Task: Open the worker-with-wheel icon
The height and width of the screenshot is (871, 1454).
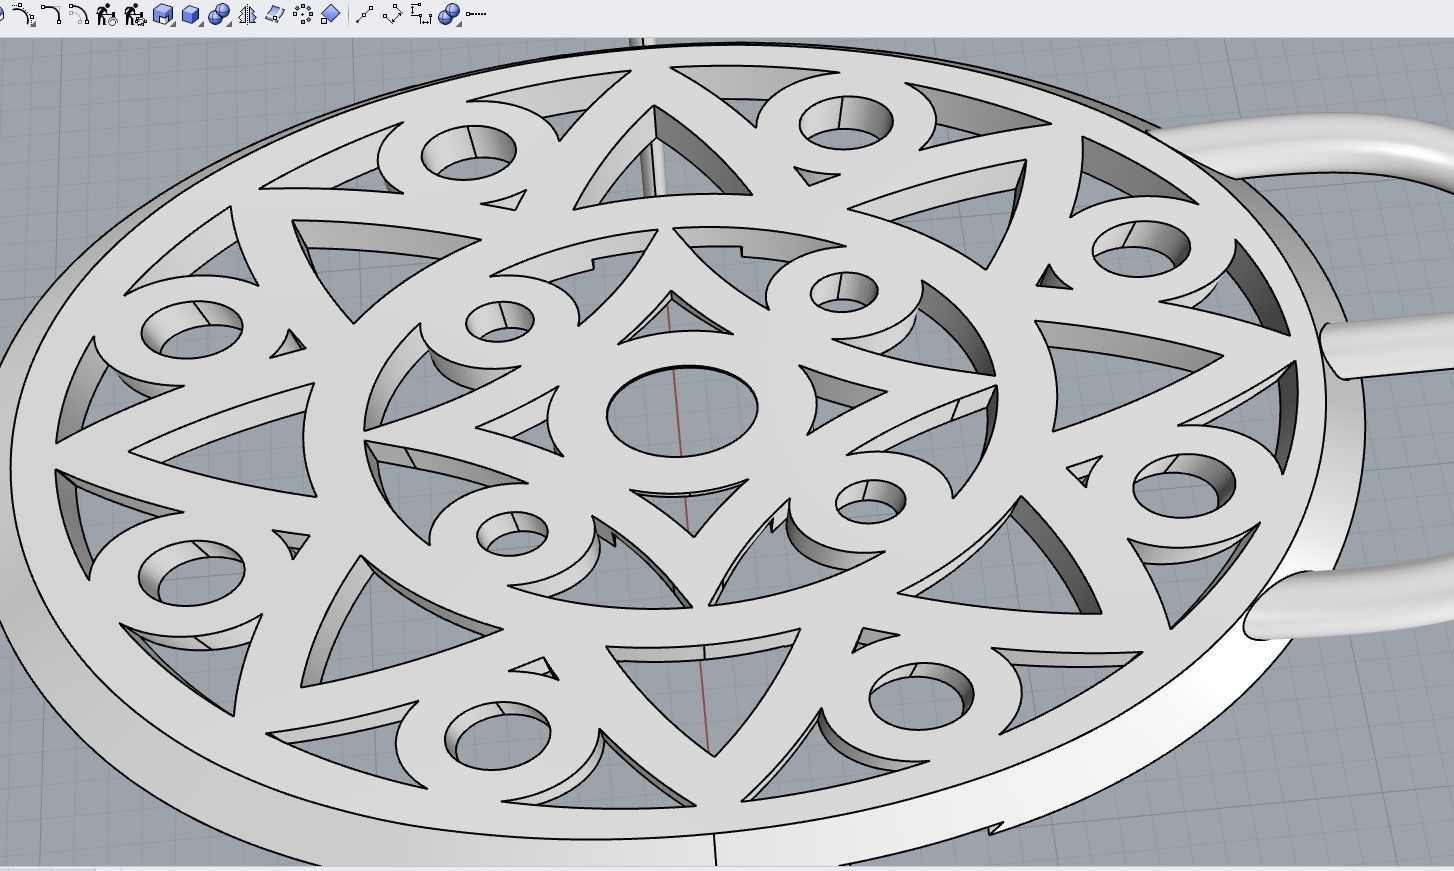Action: point(107,14)
